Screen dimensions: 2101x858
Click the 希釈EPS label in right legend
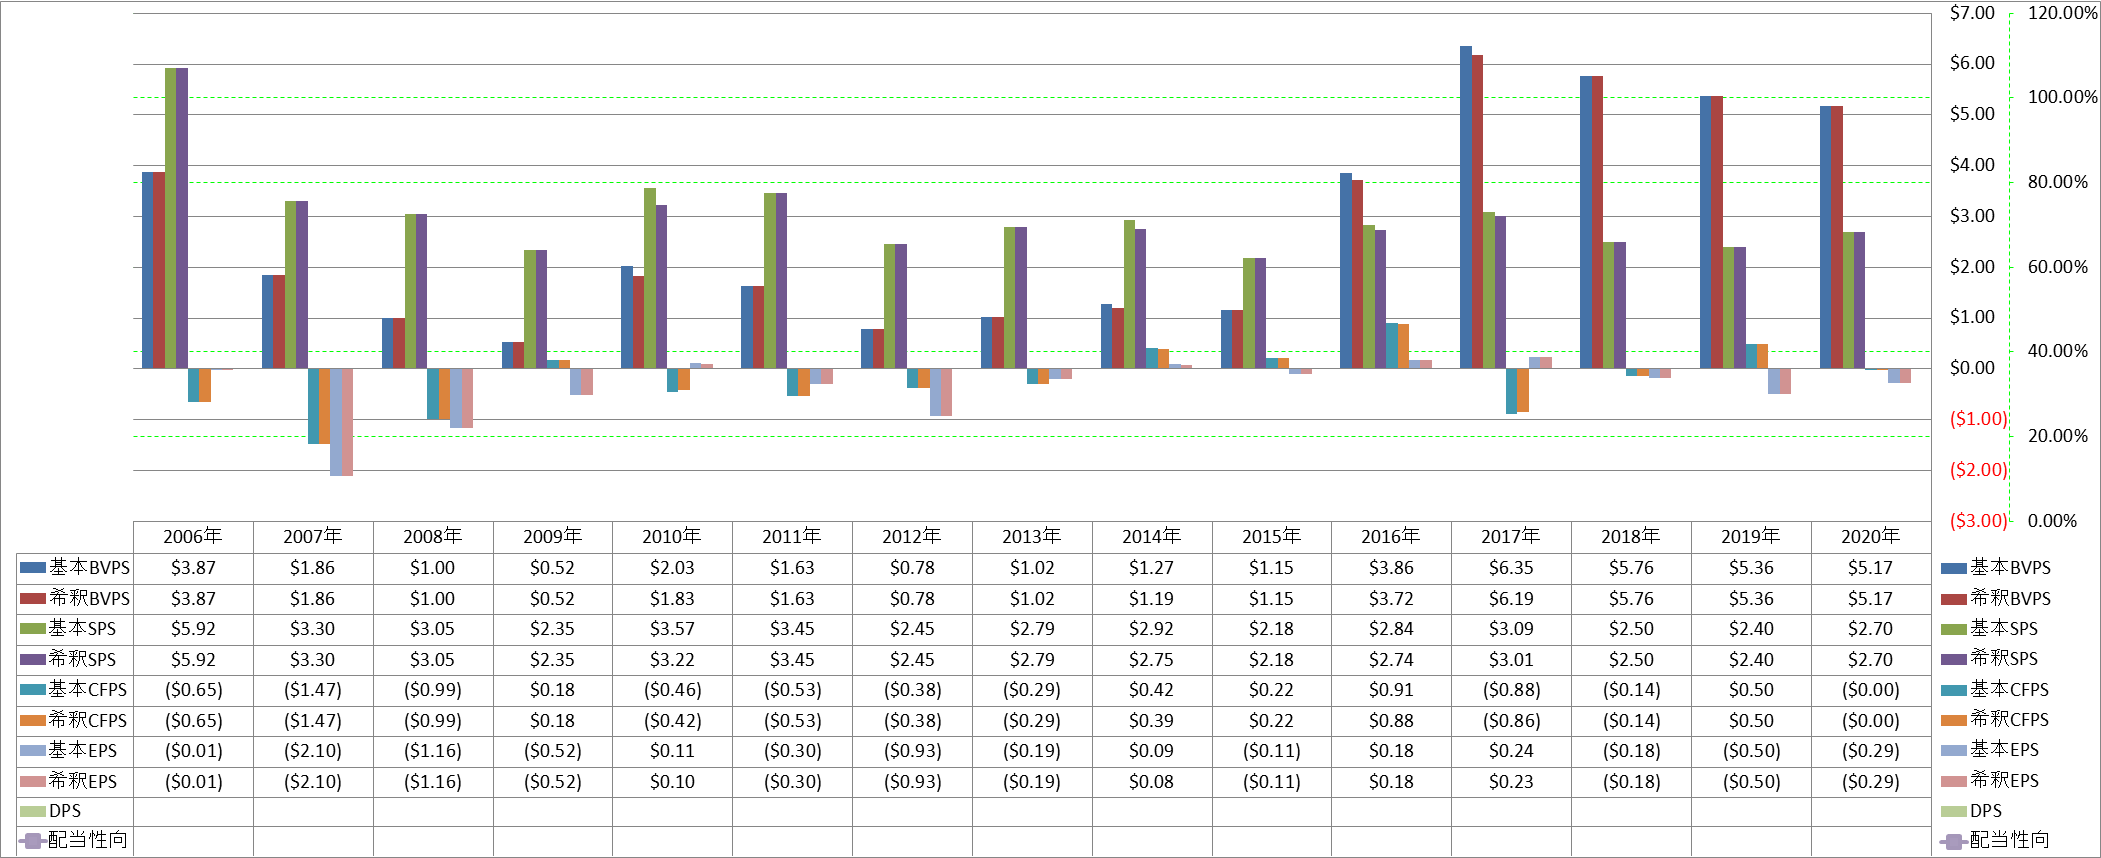(2004, 781)
